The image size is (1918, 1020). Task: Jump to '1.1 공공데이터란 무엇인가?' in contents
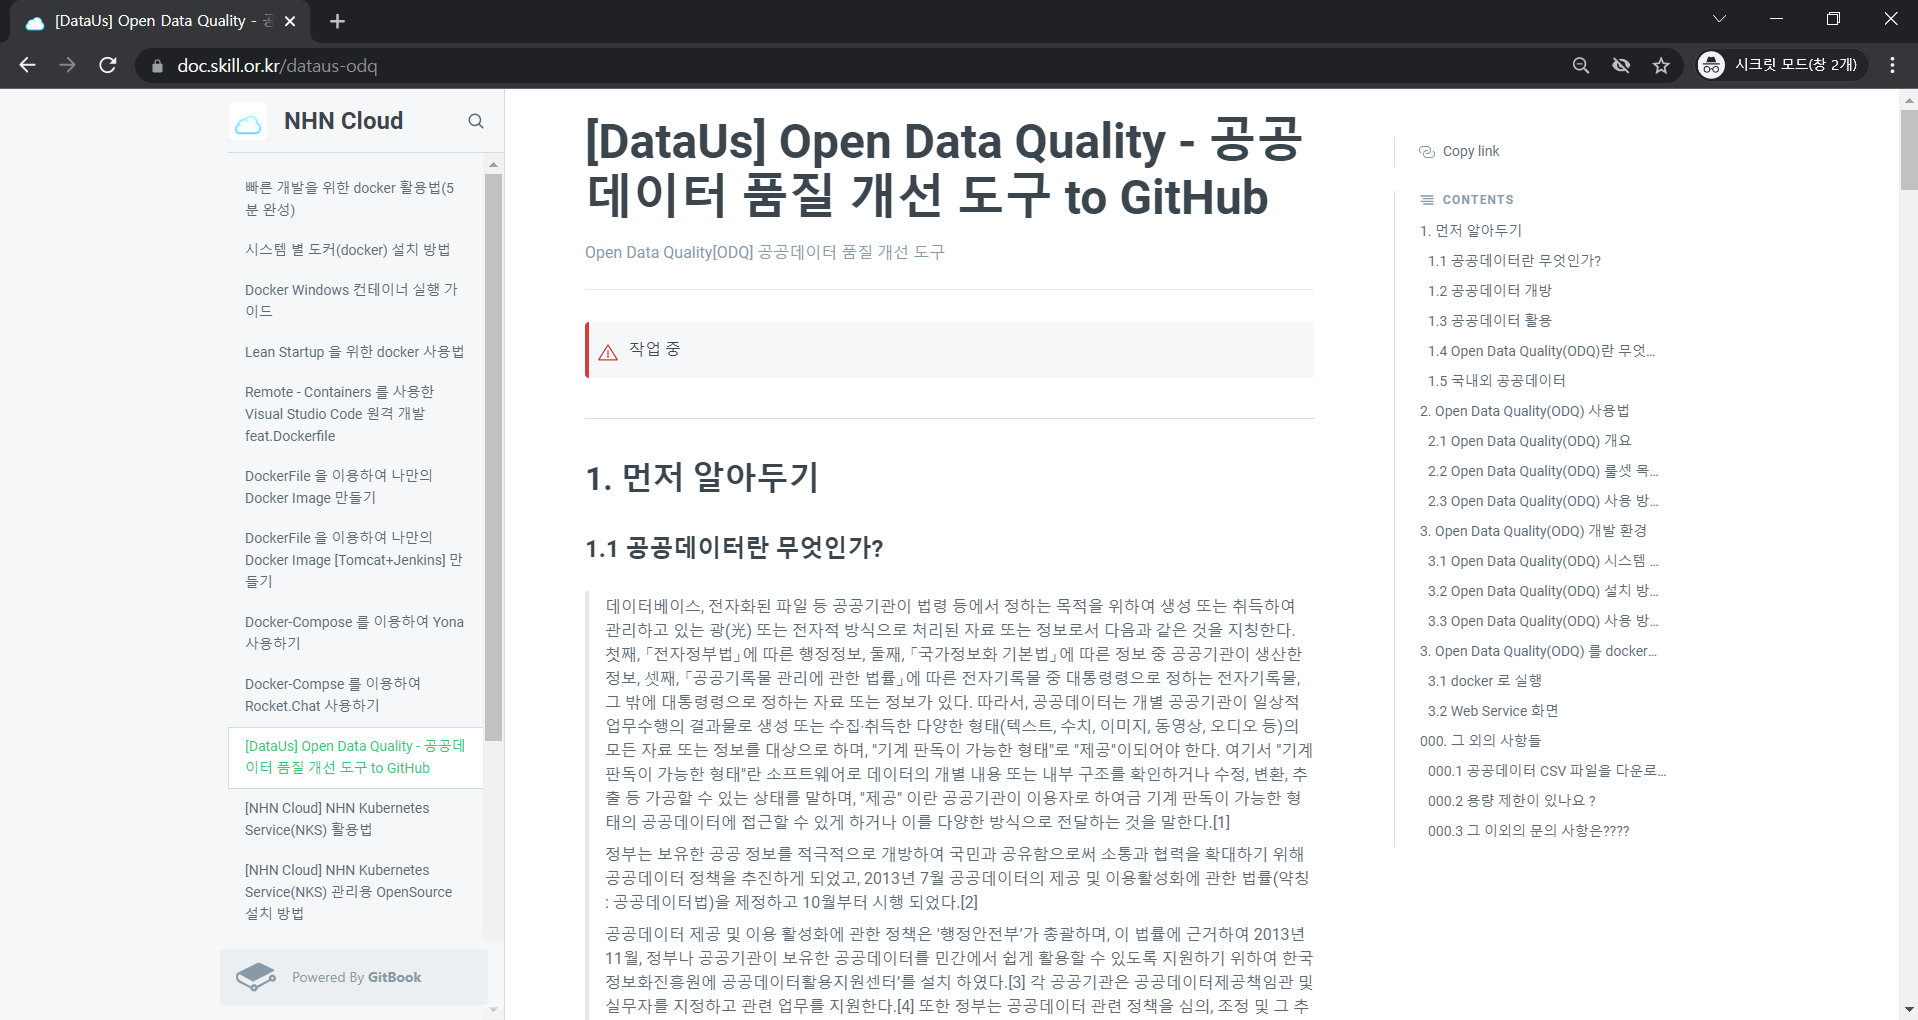(x=1514, y=261)
